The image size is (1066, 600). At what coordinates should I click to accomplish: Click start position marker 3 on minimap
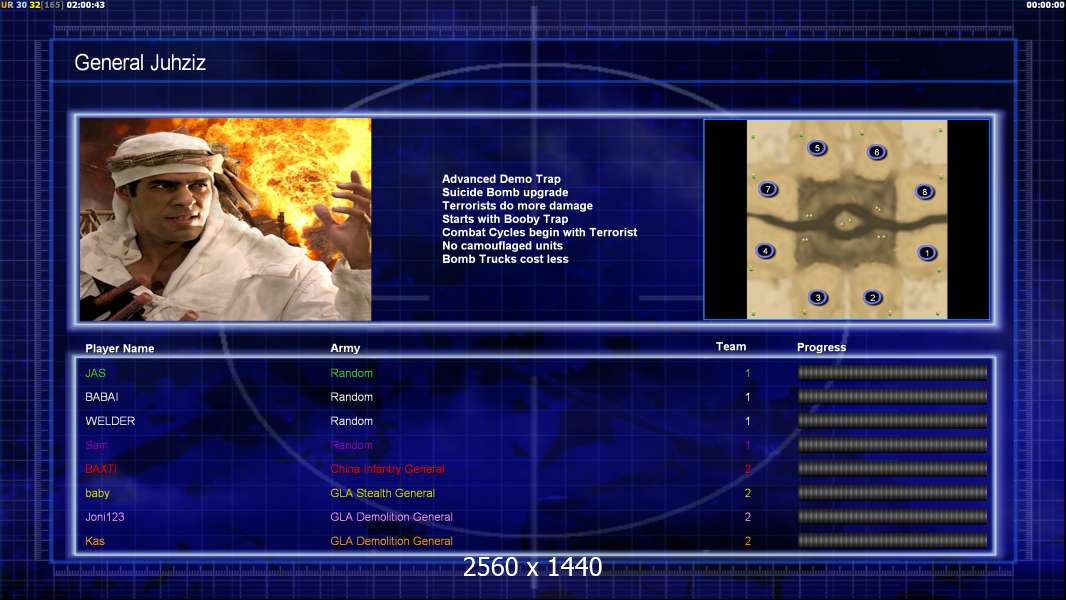click(x=818, y=298)
